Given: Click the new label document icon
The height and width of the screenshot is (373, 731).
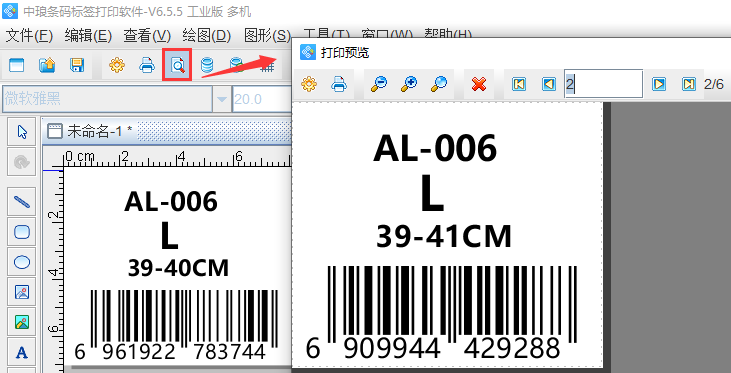Looking at the screenshot, I should pyautogui.click(x=16, y=65).
